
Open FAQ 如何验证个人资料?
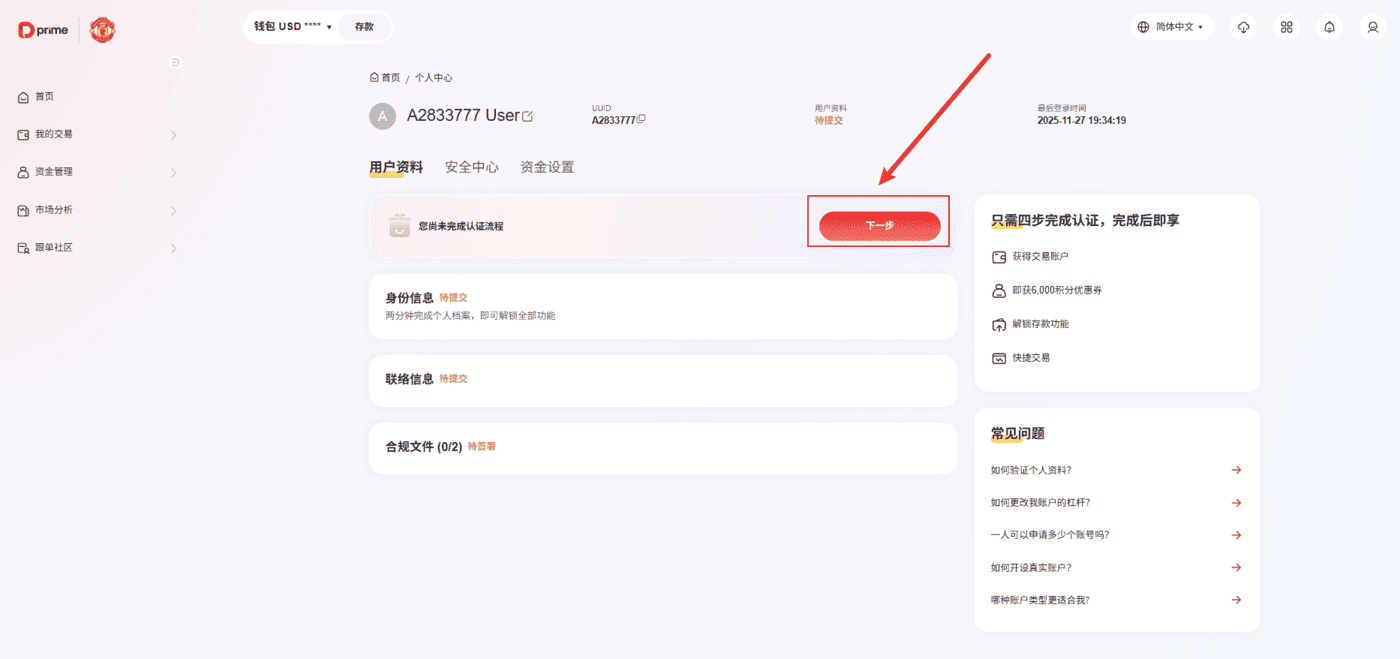tap(1115, 470)
